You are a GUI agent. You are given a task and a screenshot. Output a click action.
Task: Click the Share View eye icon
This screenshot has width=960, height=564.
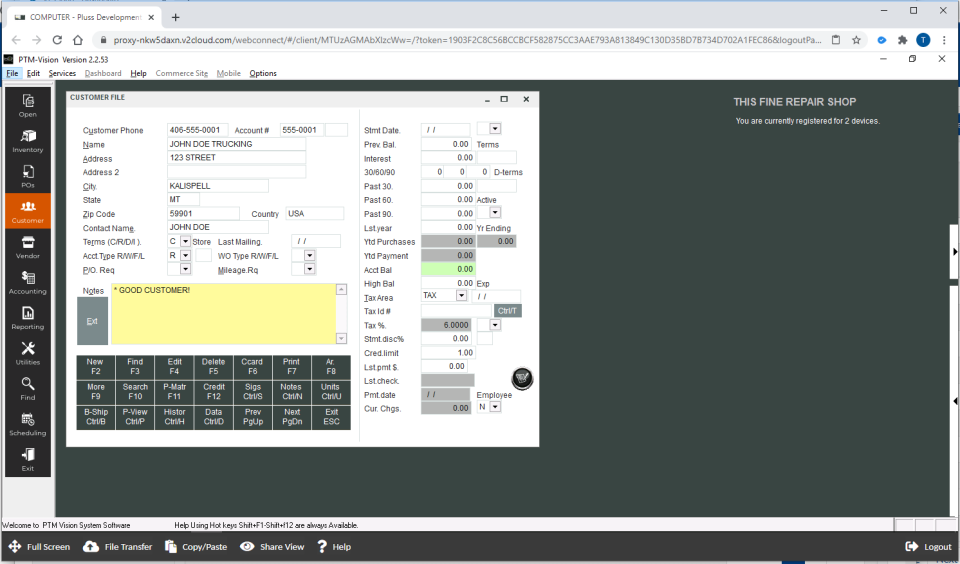(247, 546)
